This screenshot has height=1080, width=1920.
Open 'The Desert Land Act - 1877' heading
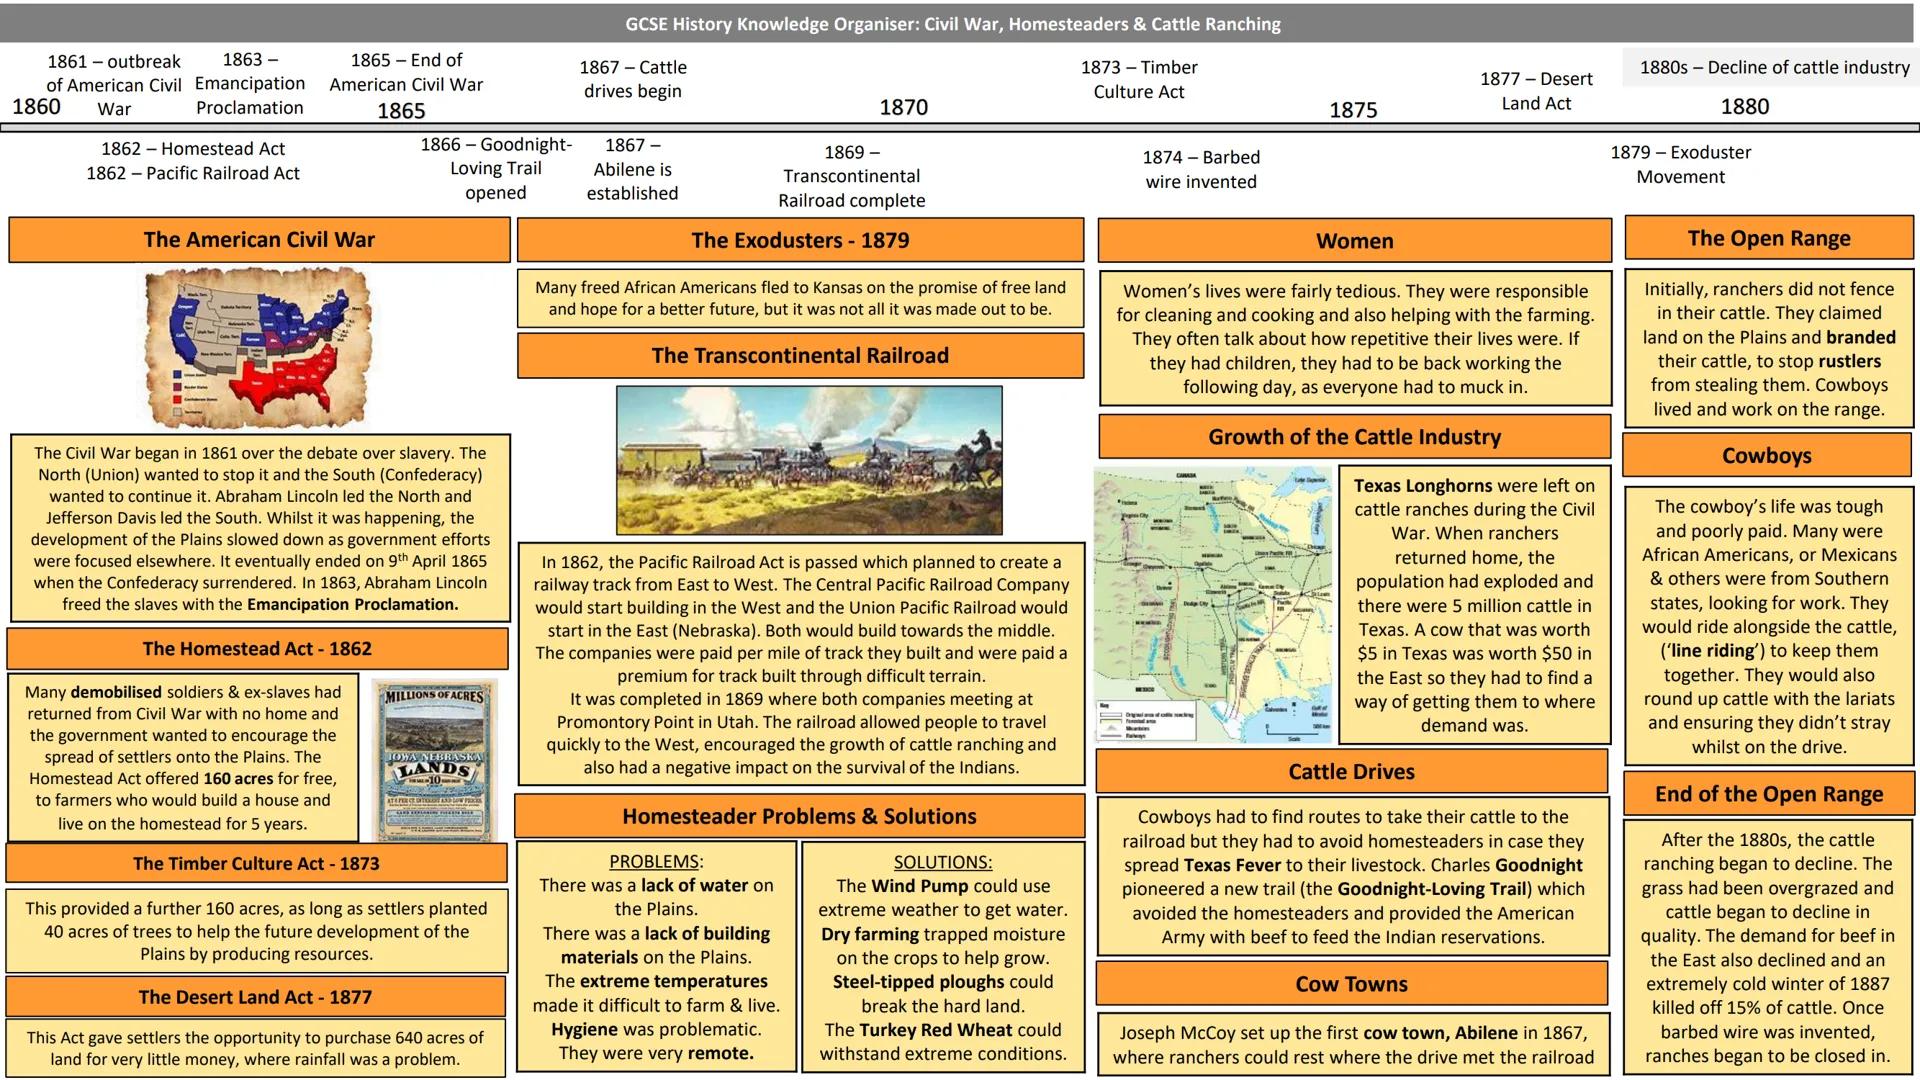tap(256, 997)
